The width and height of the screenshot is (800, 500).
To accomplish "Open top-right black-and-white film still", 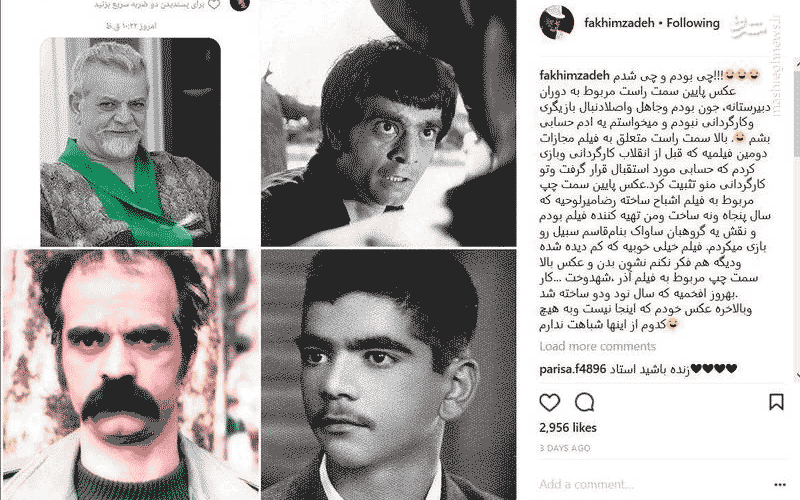I will [x=388, y=123].
